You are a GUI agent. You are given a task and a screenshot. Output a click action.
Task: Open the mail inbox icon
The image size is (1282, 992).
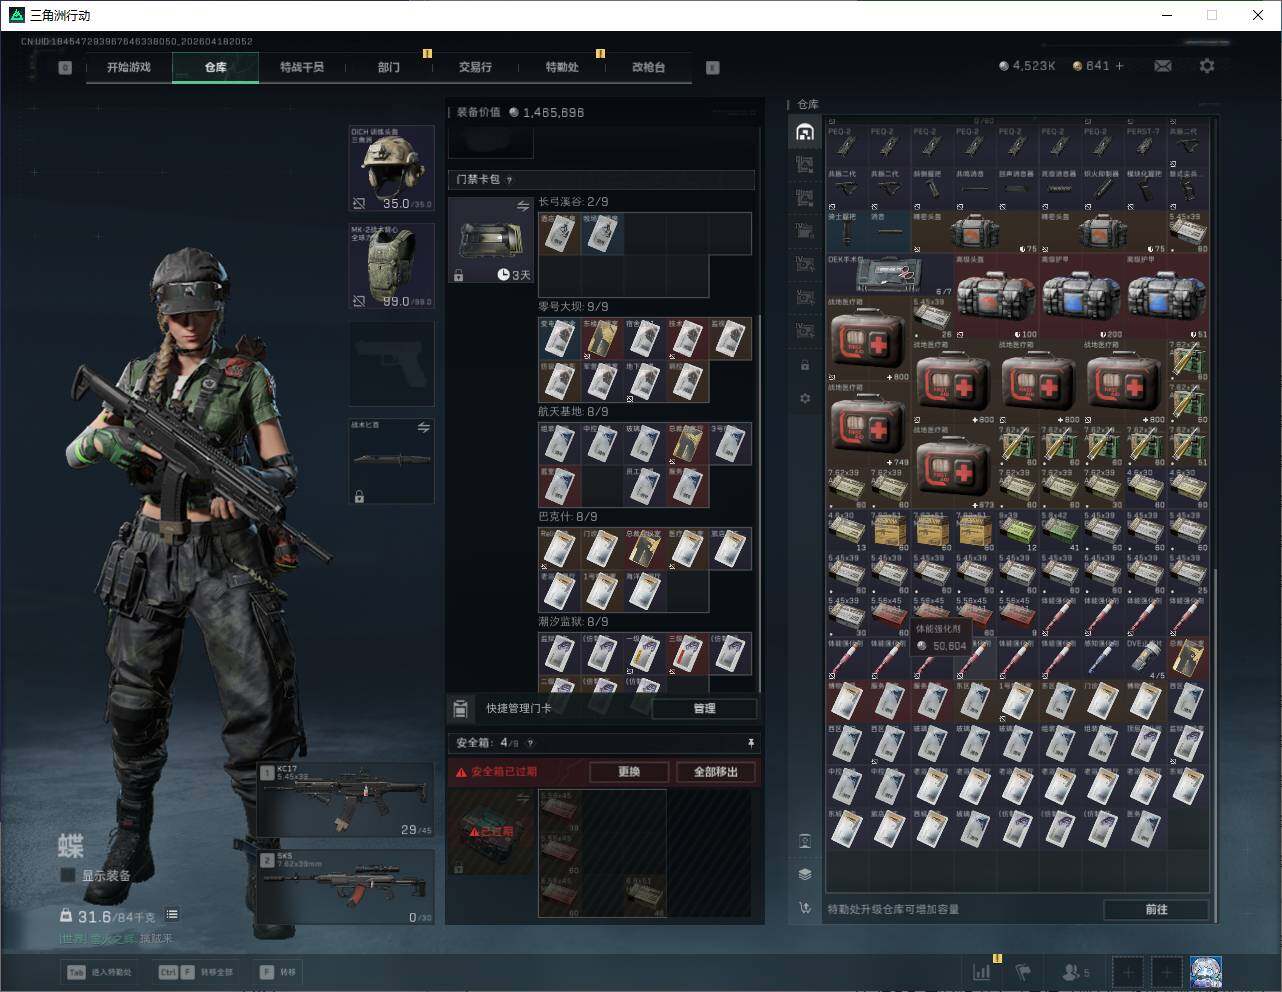[x=1162, y=66]
